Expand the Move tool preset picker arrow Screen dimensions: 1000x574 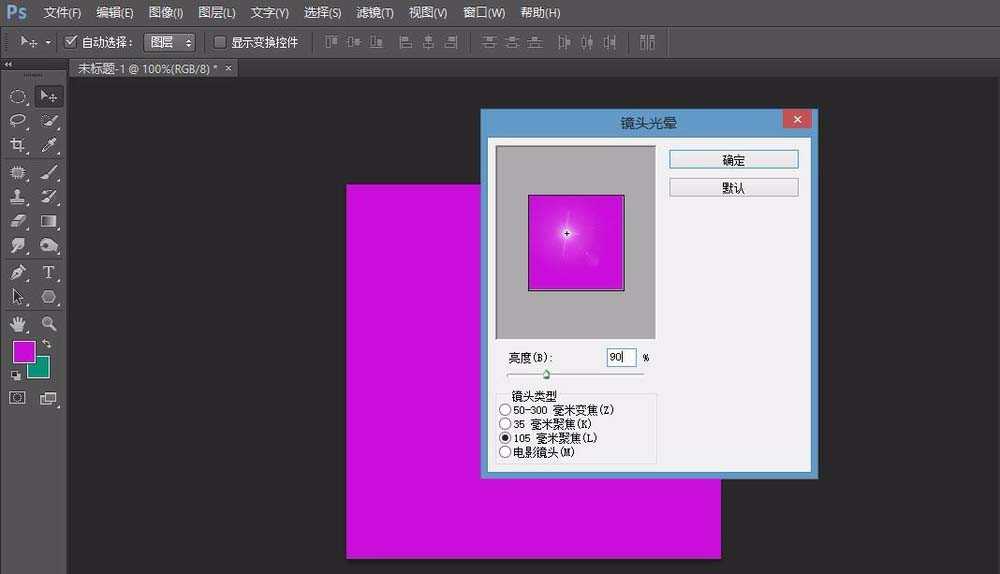coord(48,43)
